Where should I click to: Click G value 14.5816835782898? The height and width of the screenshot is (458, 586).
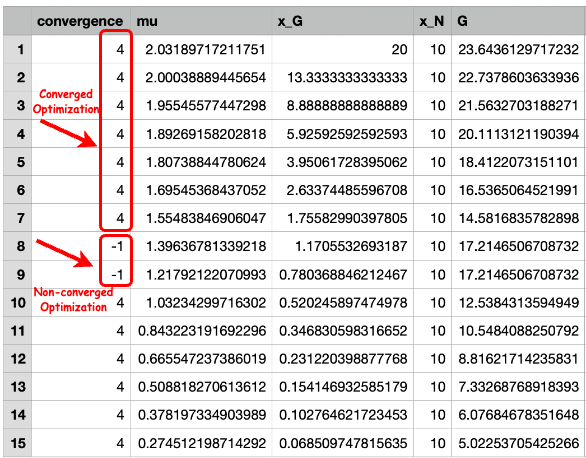pyautogui.click(x=519, y=218)
